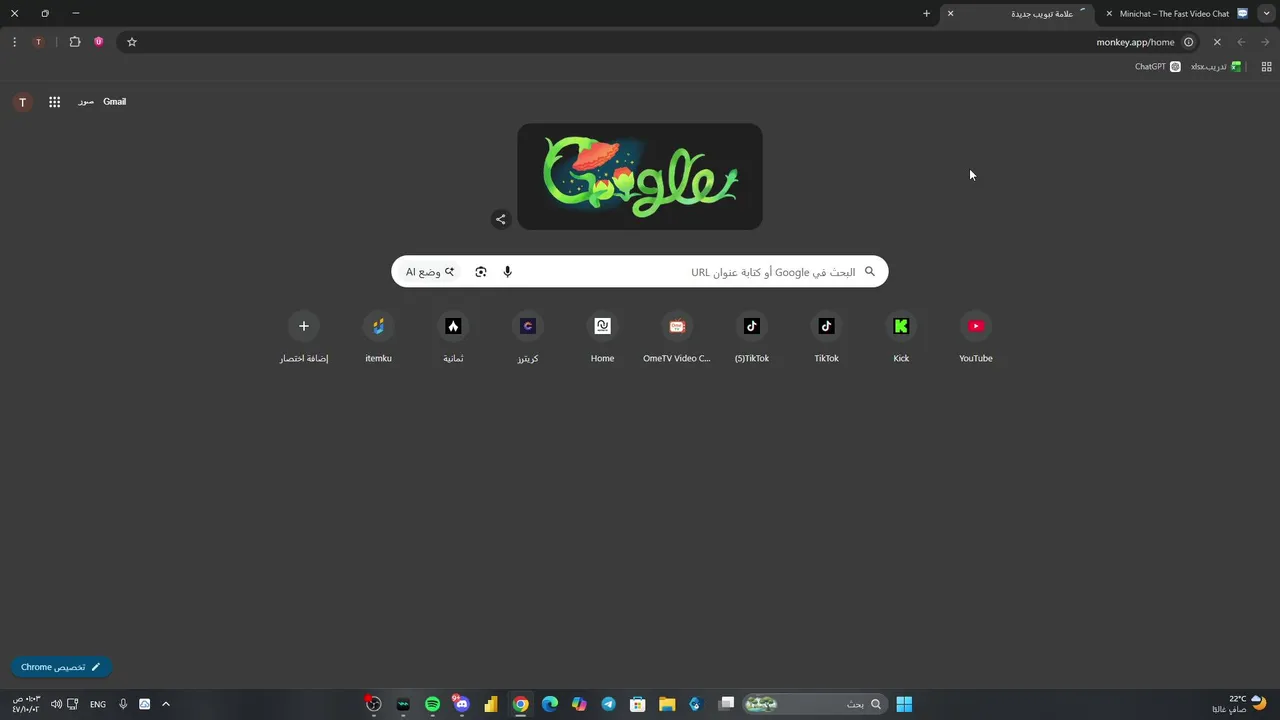Open the Chrome three-dot menu
The width and height of the screenshot is (1280, 720).
pos(14,42)
